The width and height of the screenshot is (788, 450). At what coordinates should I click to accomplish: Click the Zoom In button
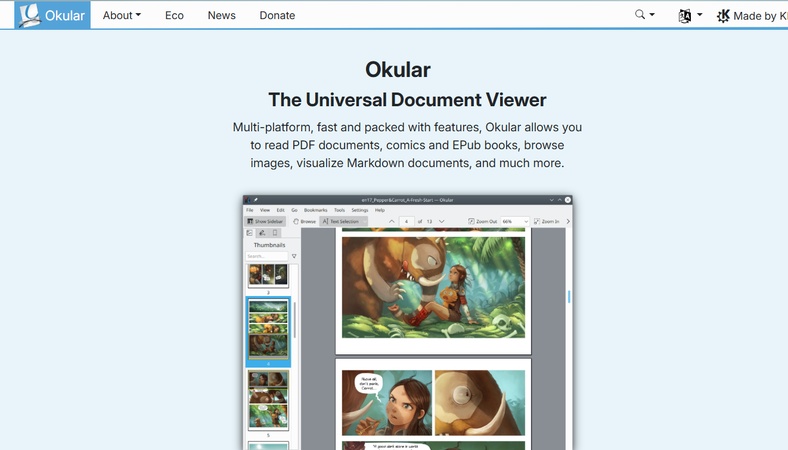pyautogui.click(x=546, y=221)
